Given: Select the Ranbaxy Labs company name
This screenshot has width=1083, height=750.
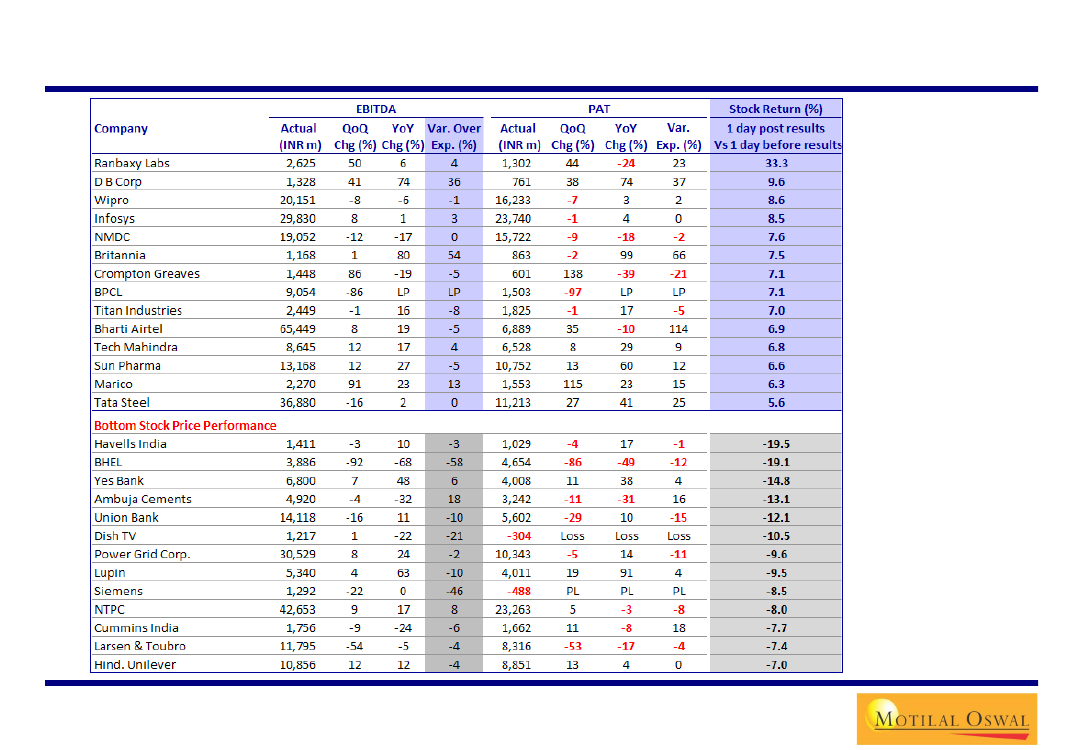Looking at the screenshot, I should pyautogui.click(x=132, y=163).
